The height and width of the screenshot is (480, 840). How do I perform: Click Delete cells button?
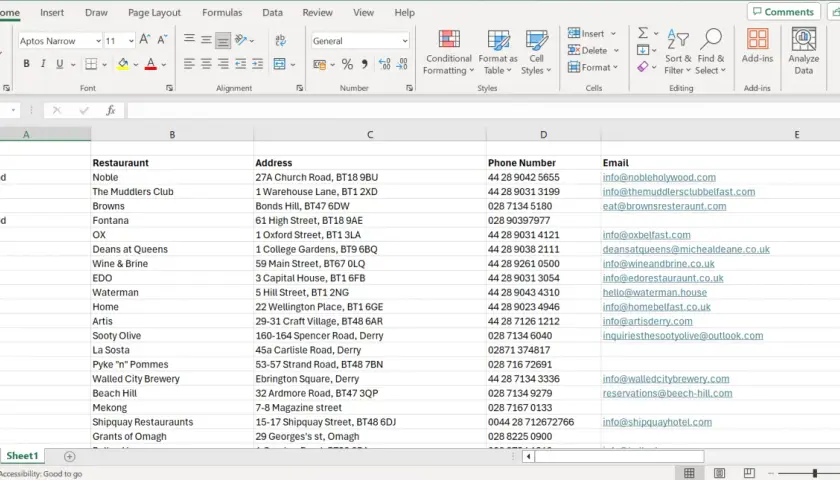click(588, 50)
